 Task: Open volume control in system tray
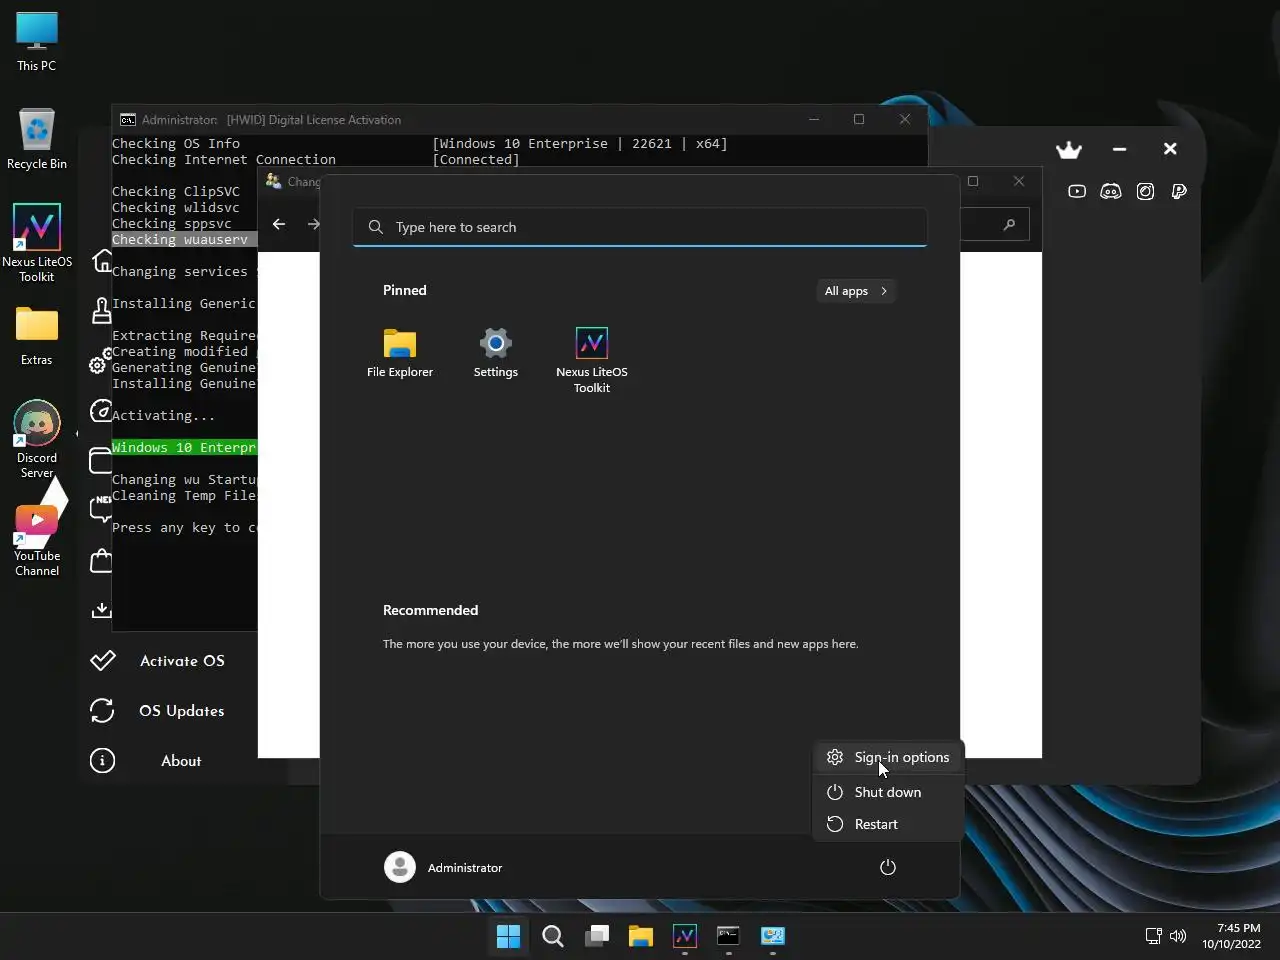point(1178,936)
